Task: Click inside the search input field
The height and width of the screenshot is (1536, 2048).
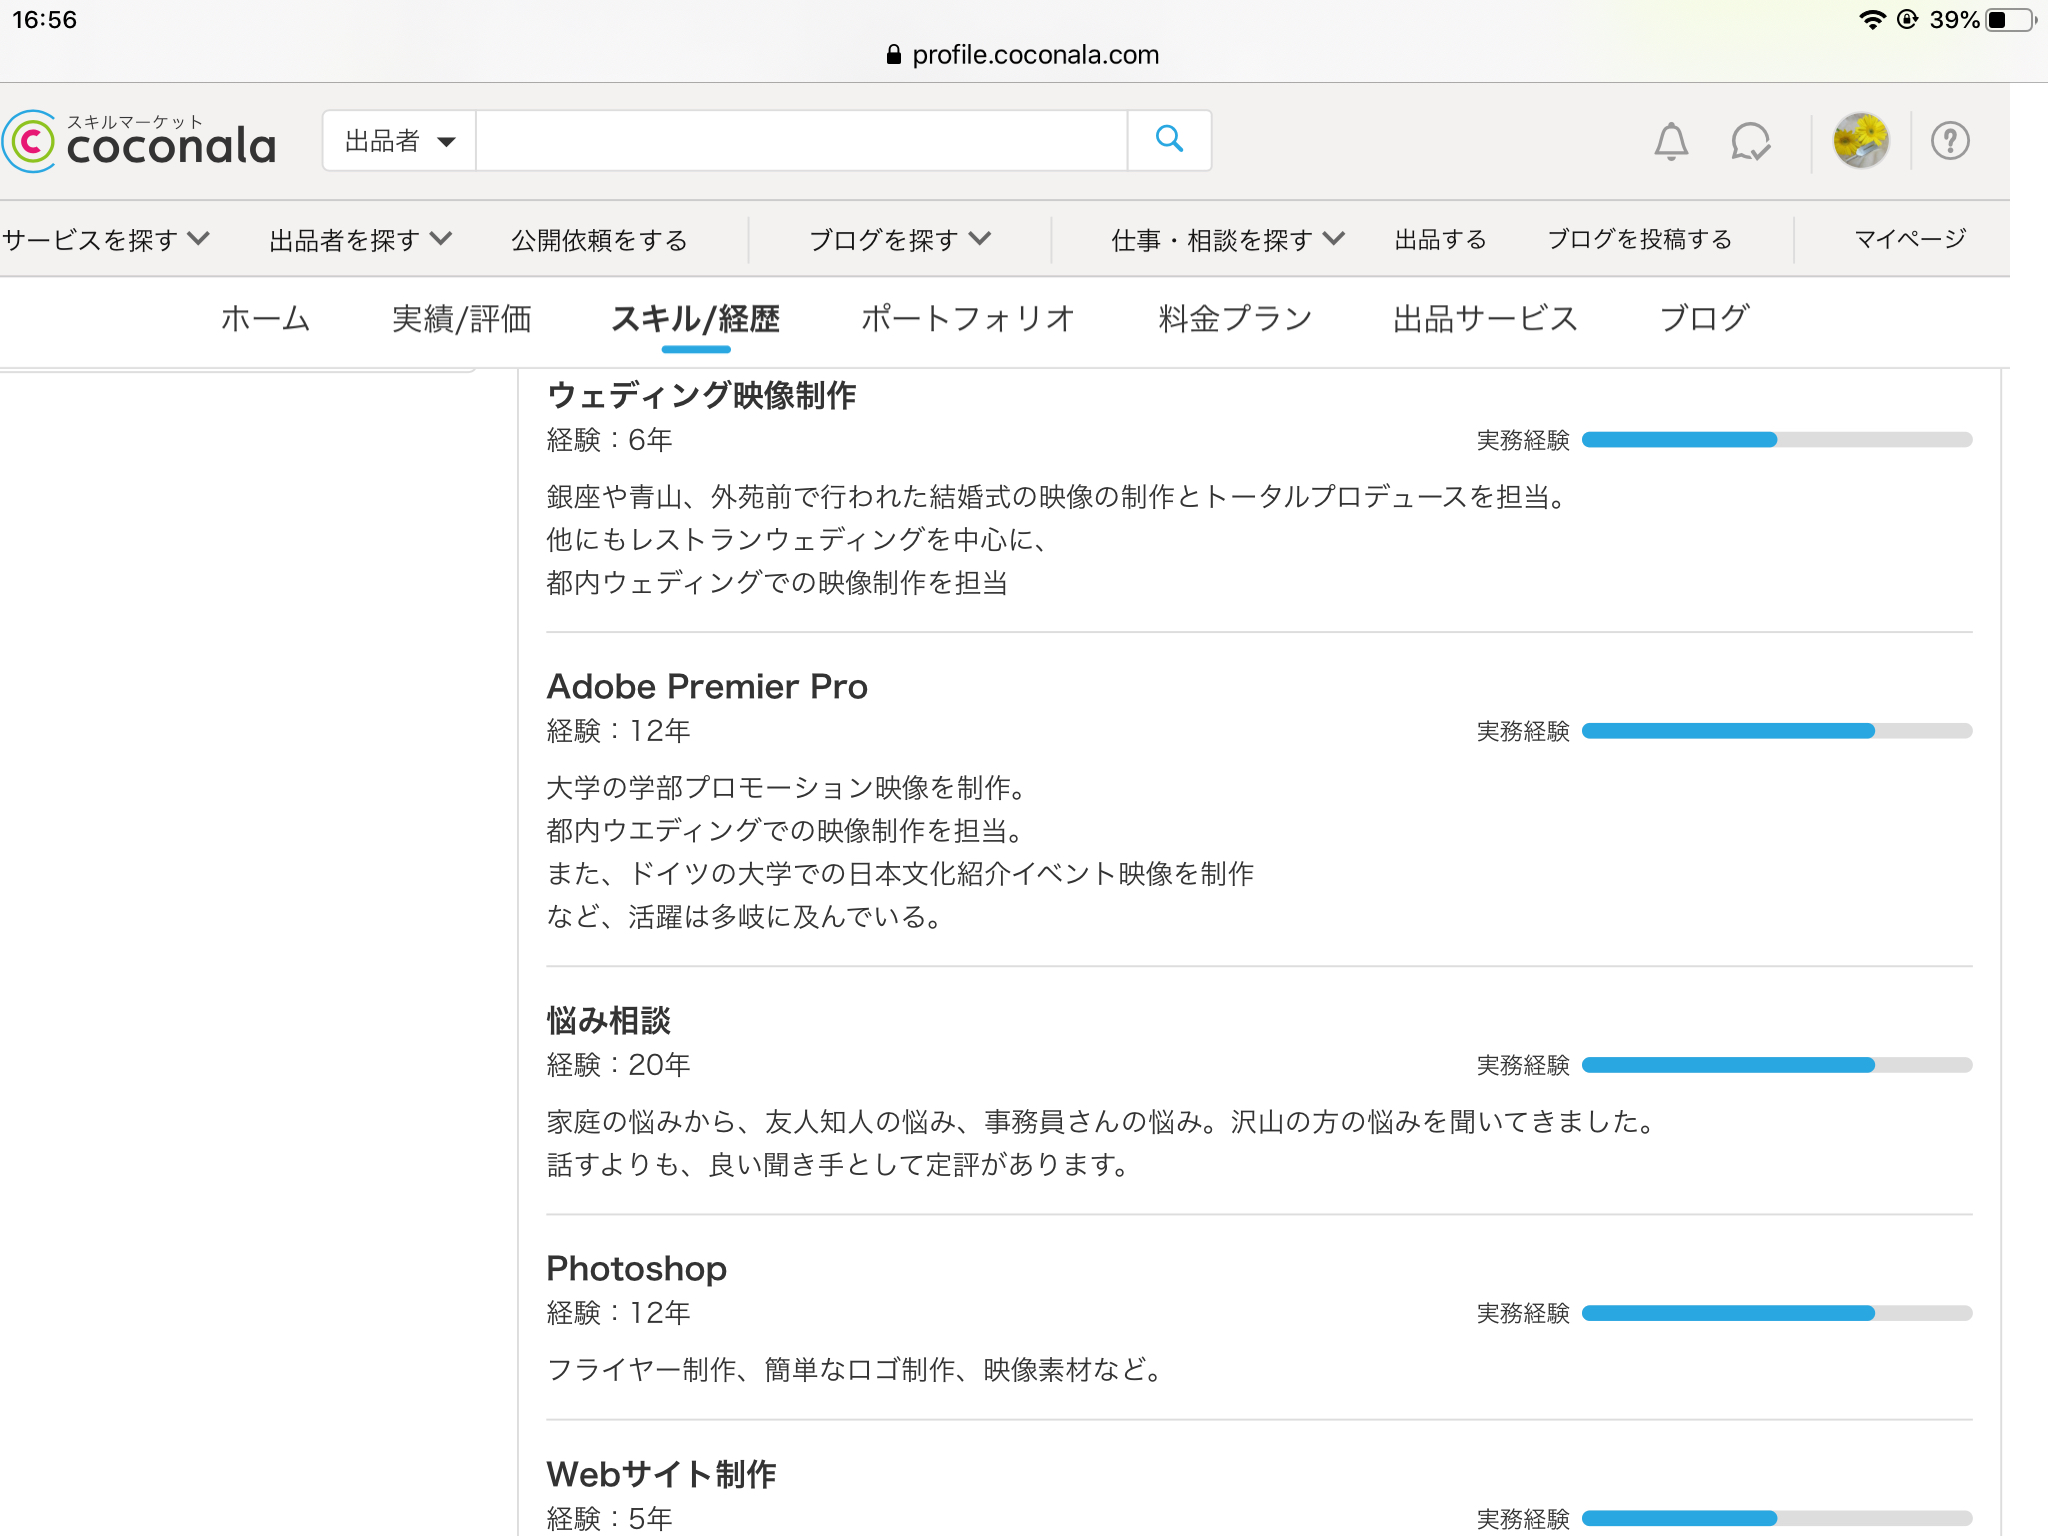Action: tap(800, 140)
